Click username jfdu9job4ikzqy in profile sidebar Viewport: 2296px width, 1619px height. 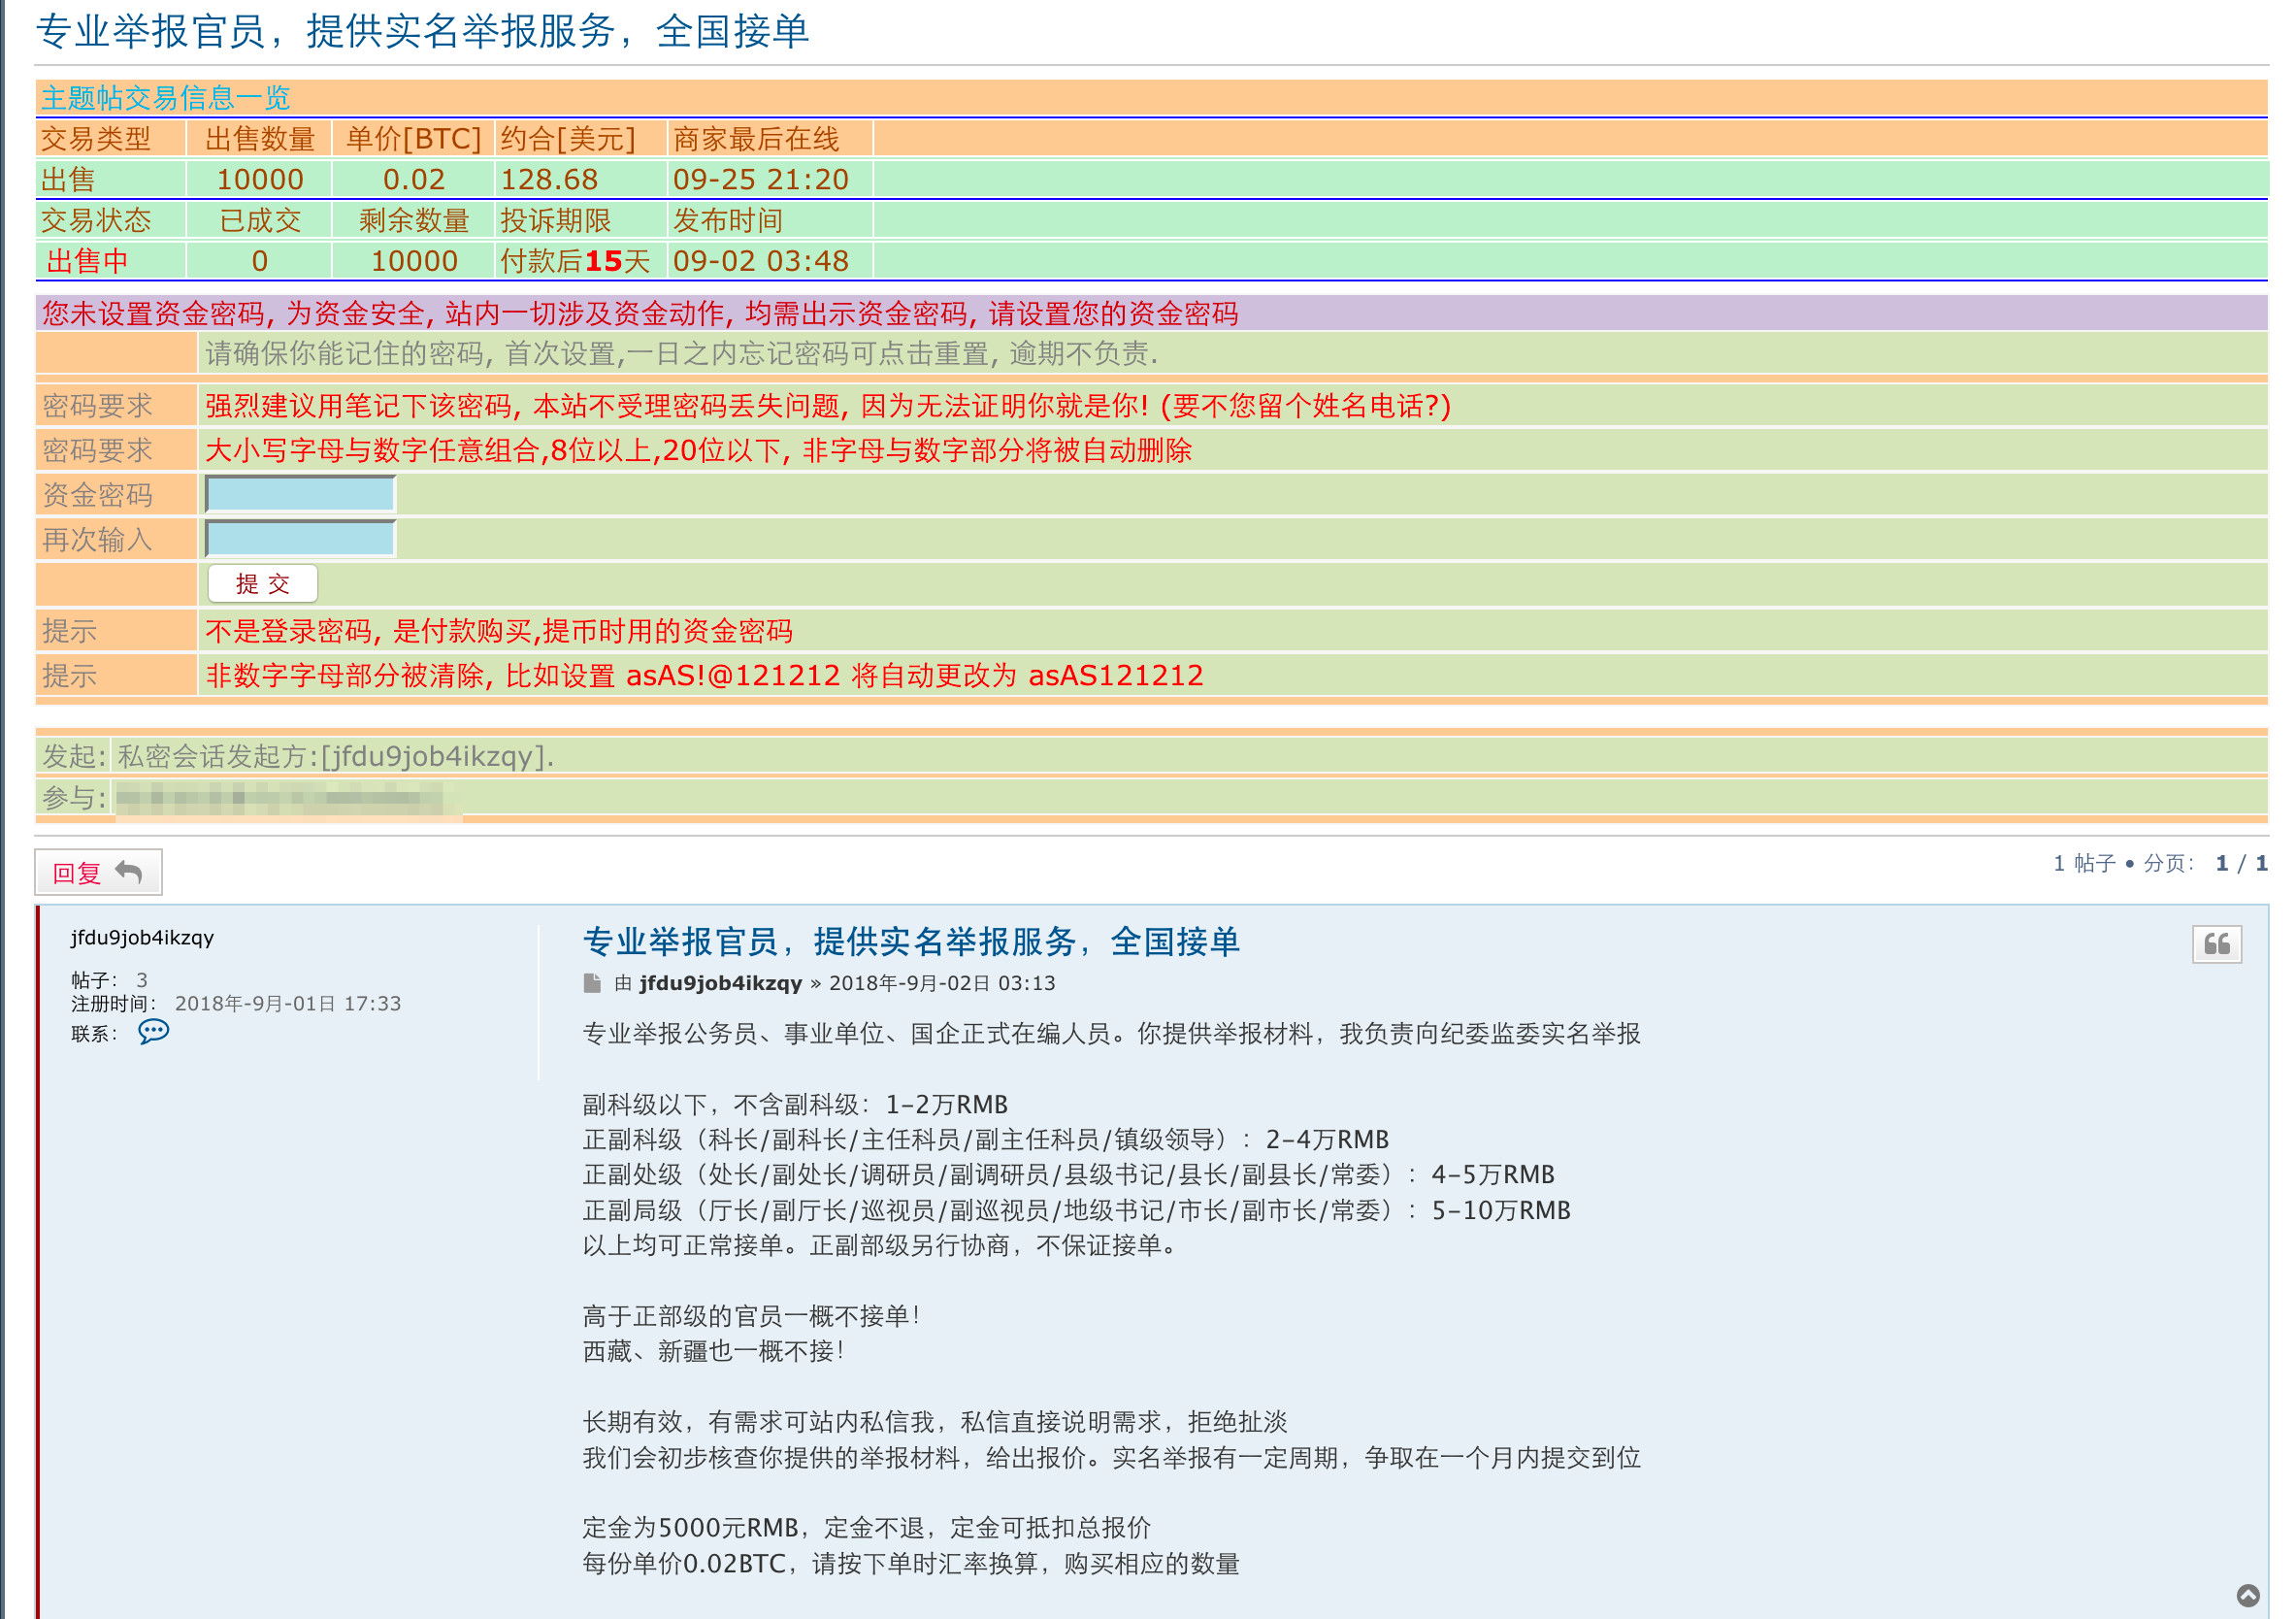click(x=142, y=937)
